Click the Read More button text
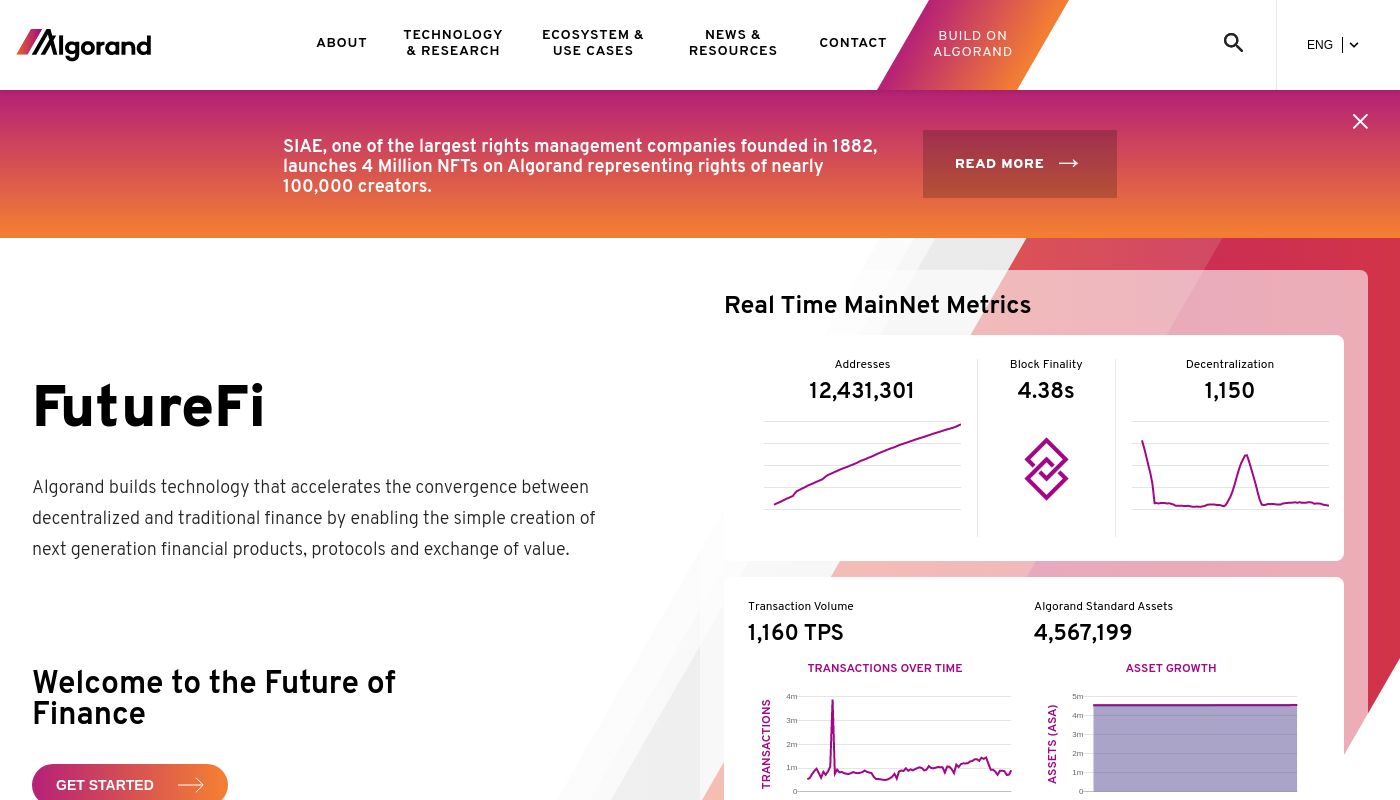This screenshot has width=1400, height=800. pos(999,164)
